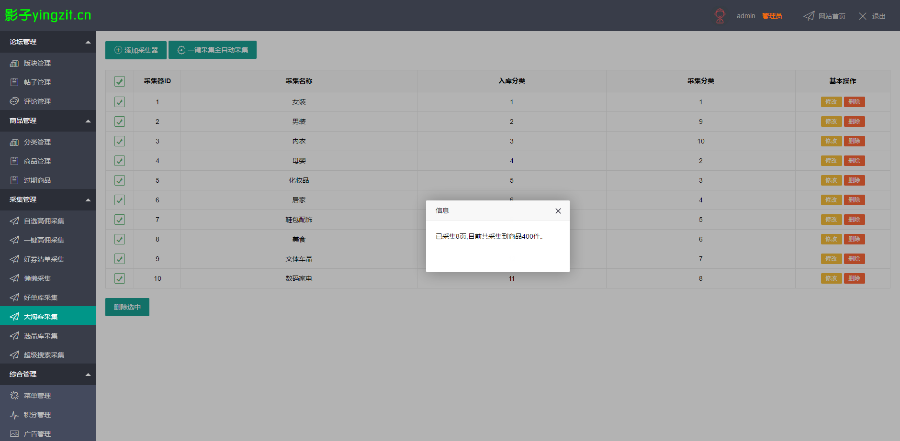
Task: Click the admin username text
Action: pyautogui.click(x=746, y=16)
